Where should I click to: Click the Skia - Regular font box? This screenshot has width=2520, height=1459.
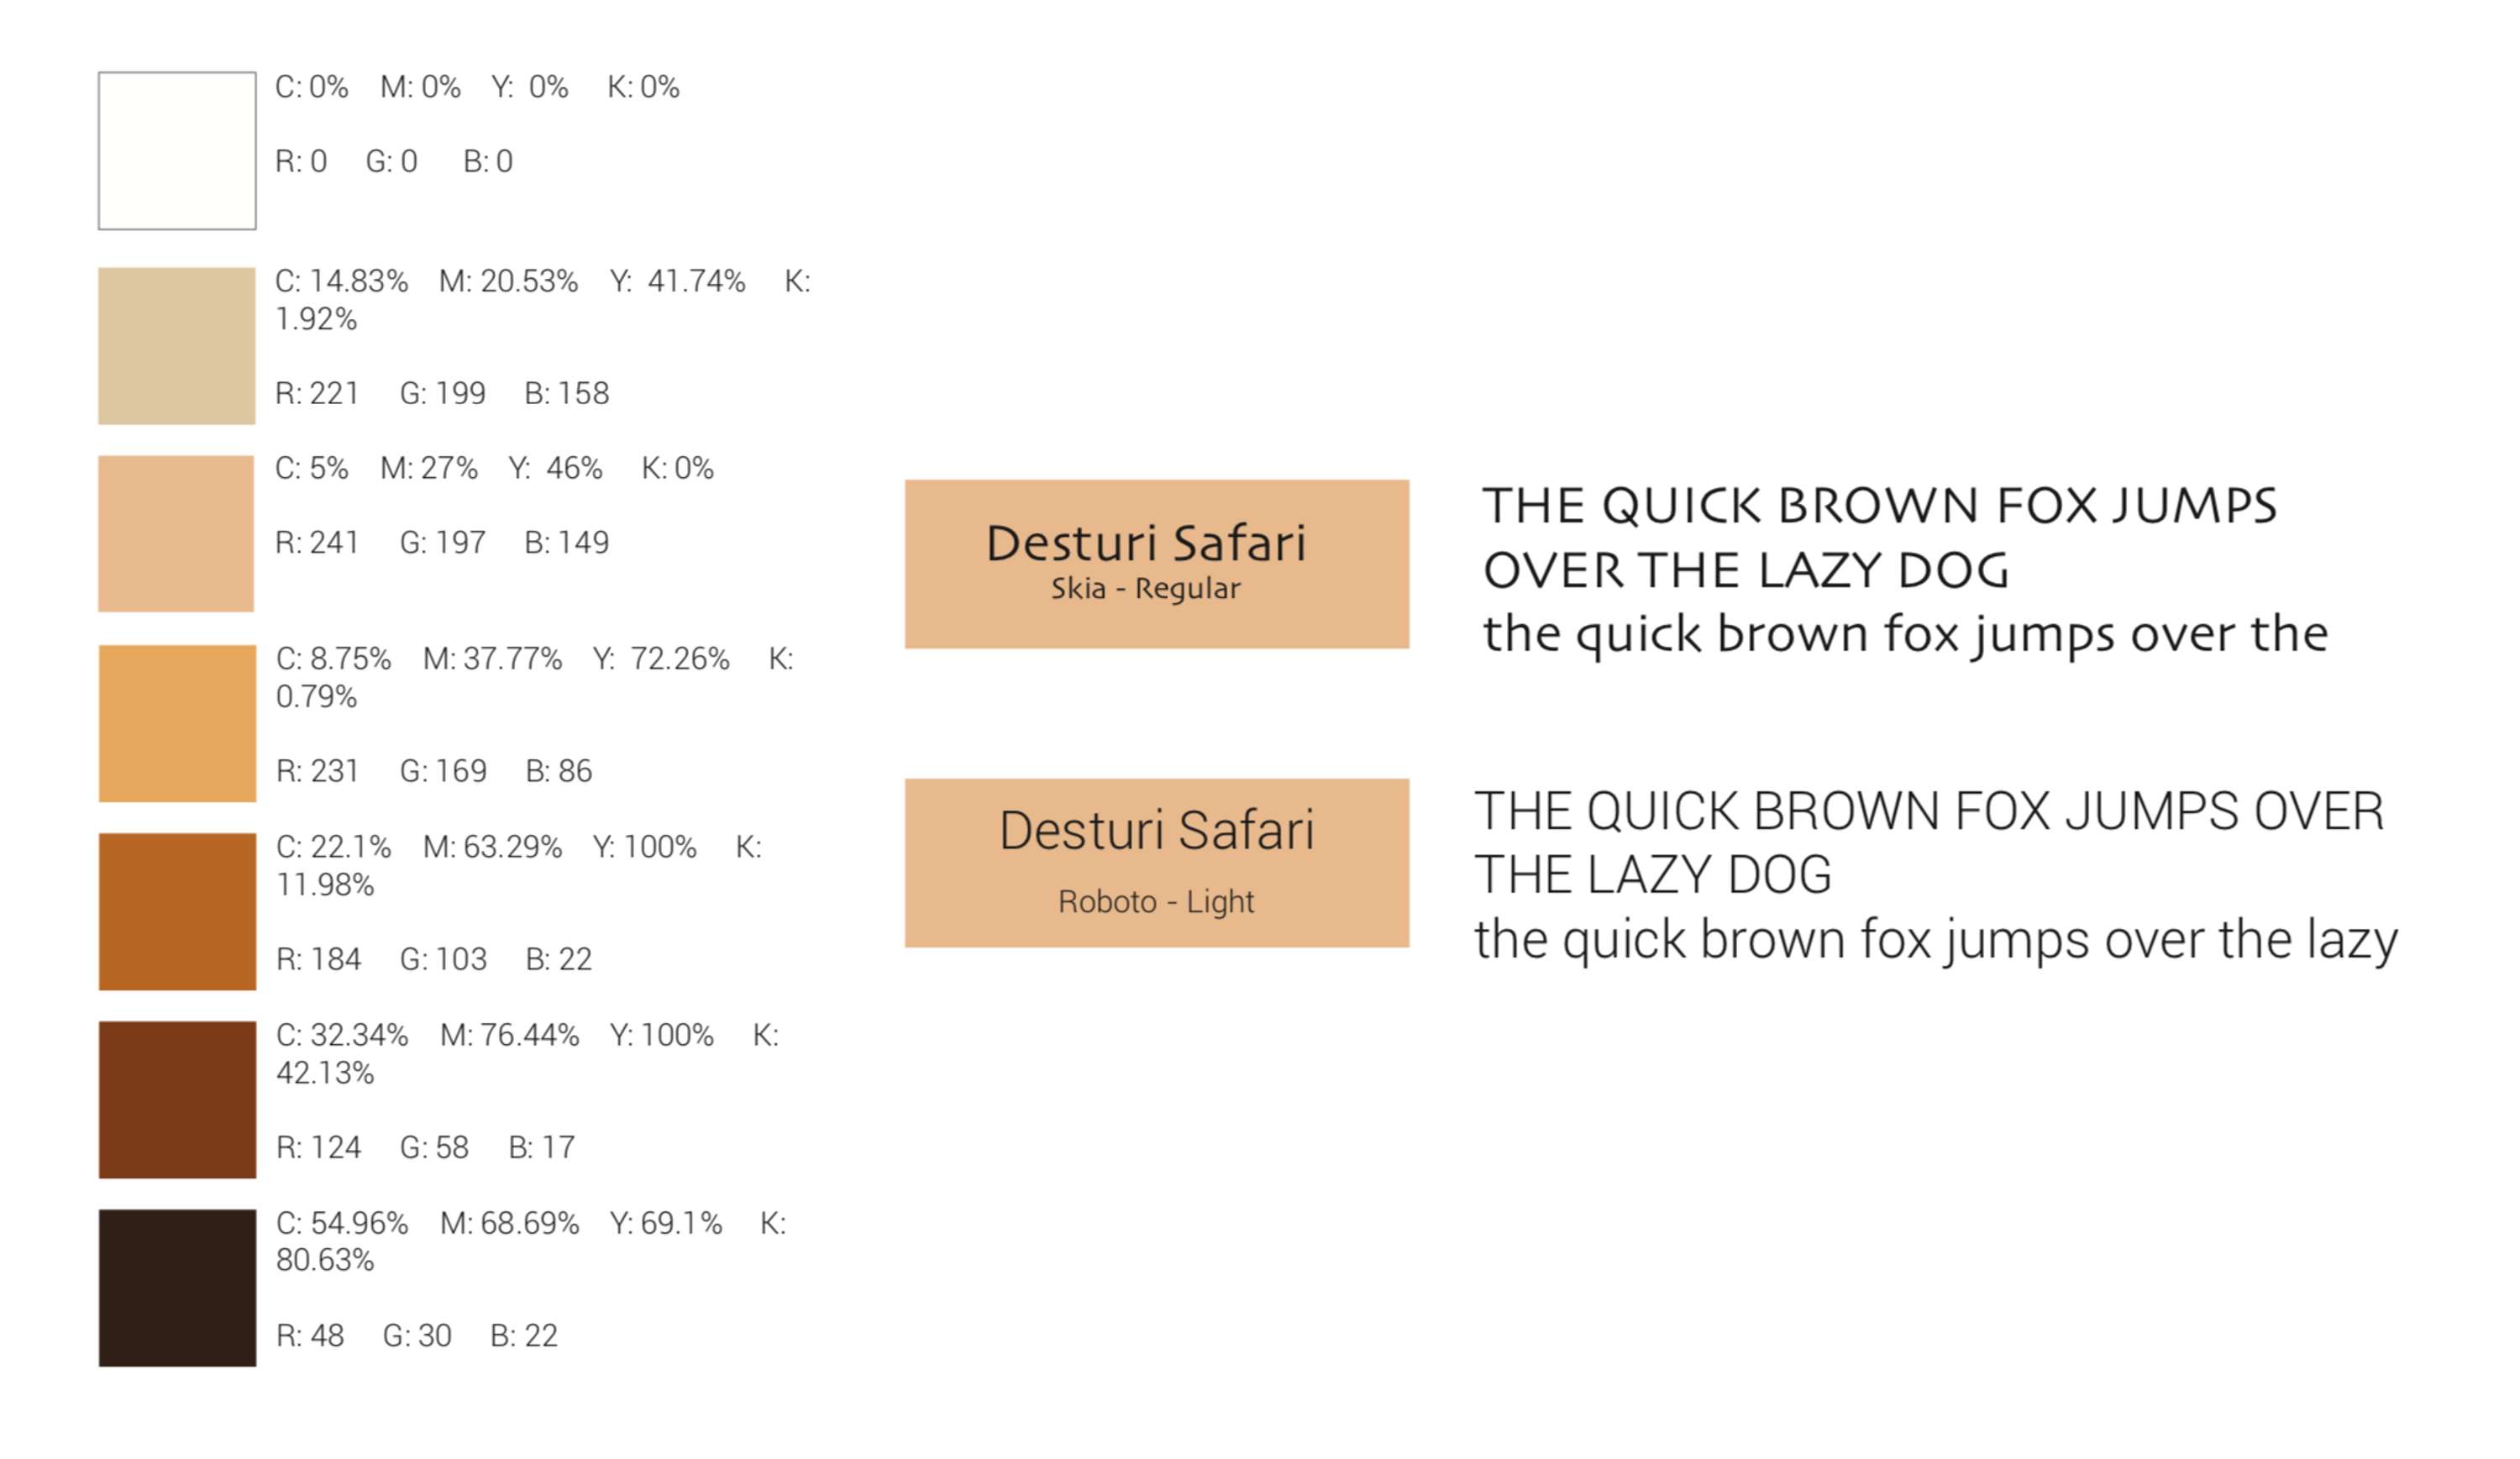1157,564
